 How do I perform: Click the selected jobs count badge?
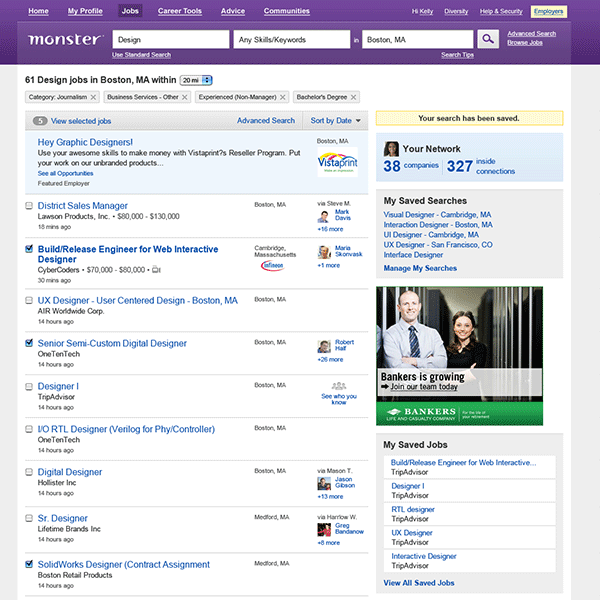[x=40, y=121]
